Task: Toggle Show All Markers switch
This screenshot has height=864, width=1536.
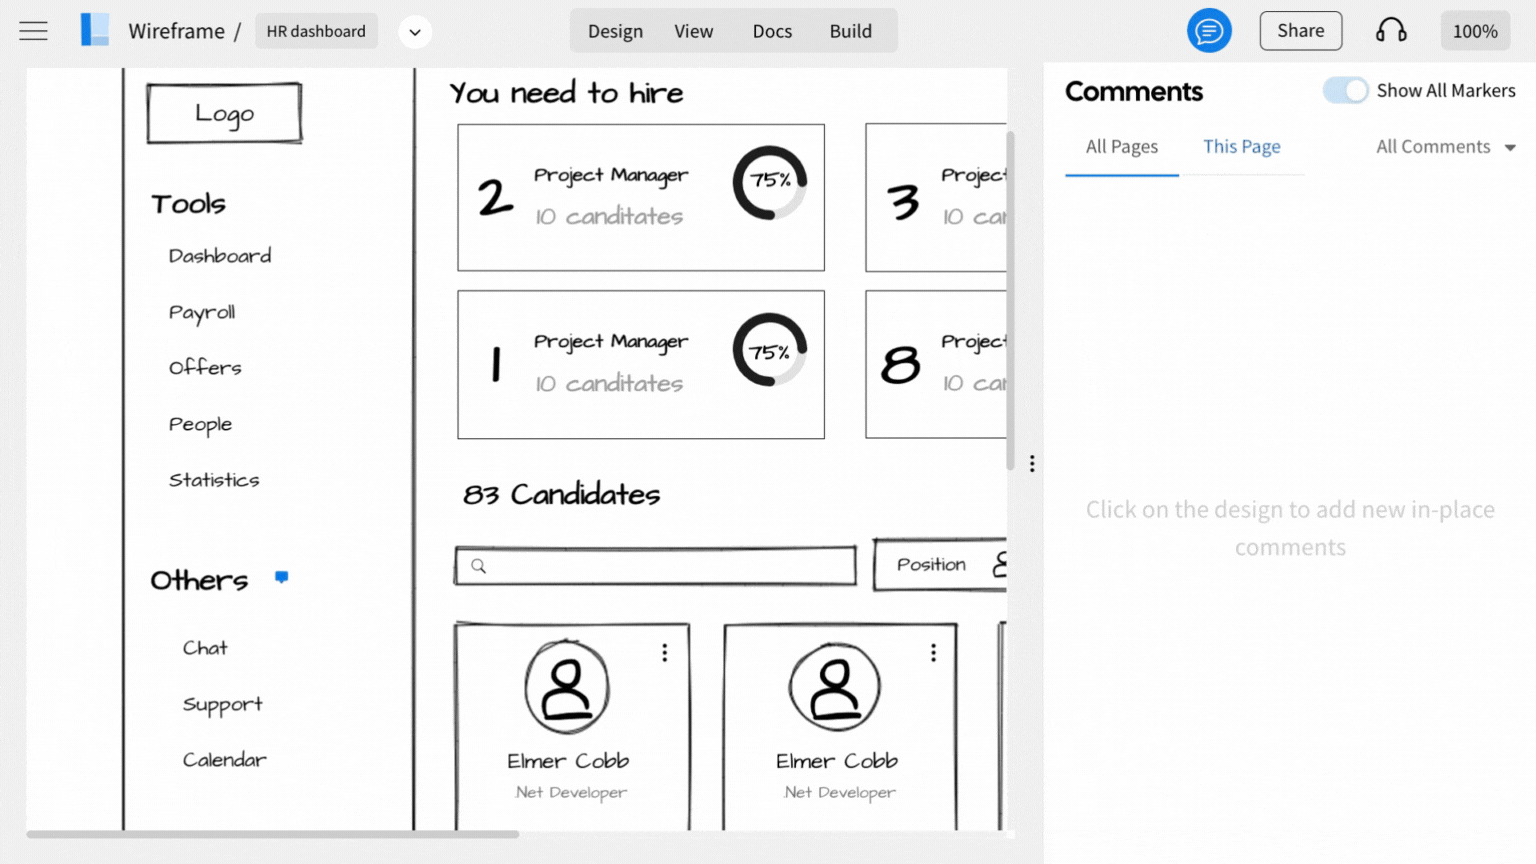Action: coord(1345,91)
